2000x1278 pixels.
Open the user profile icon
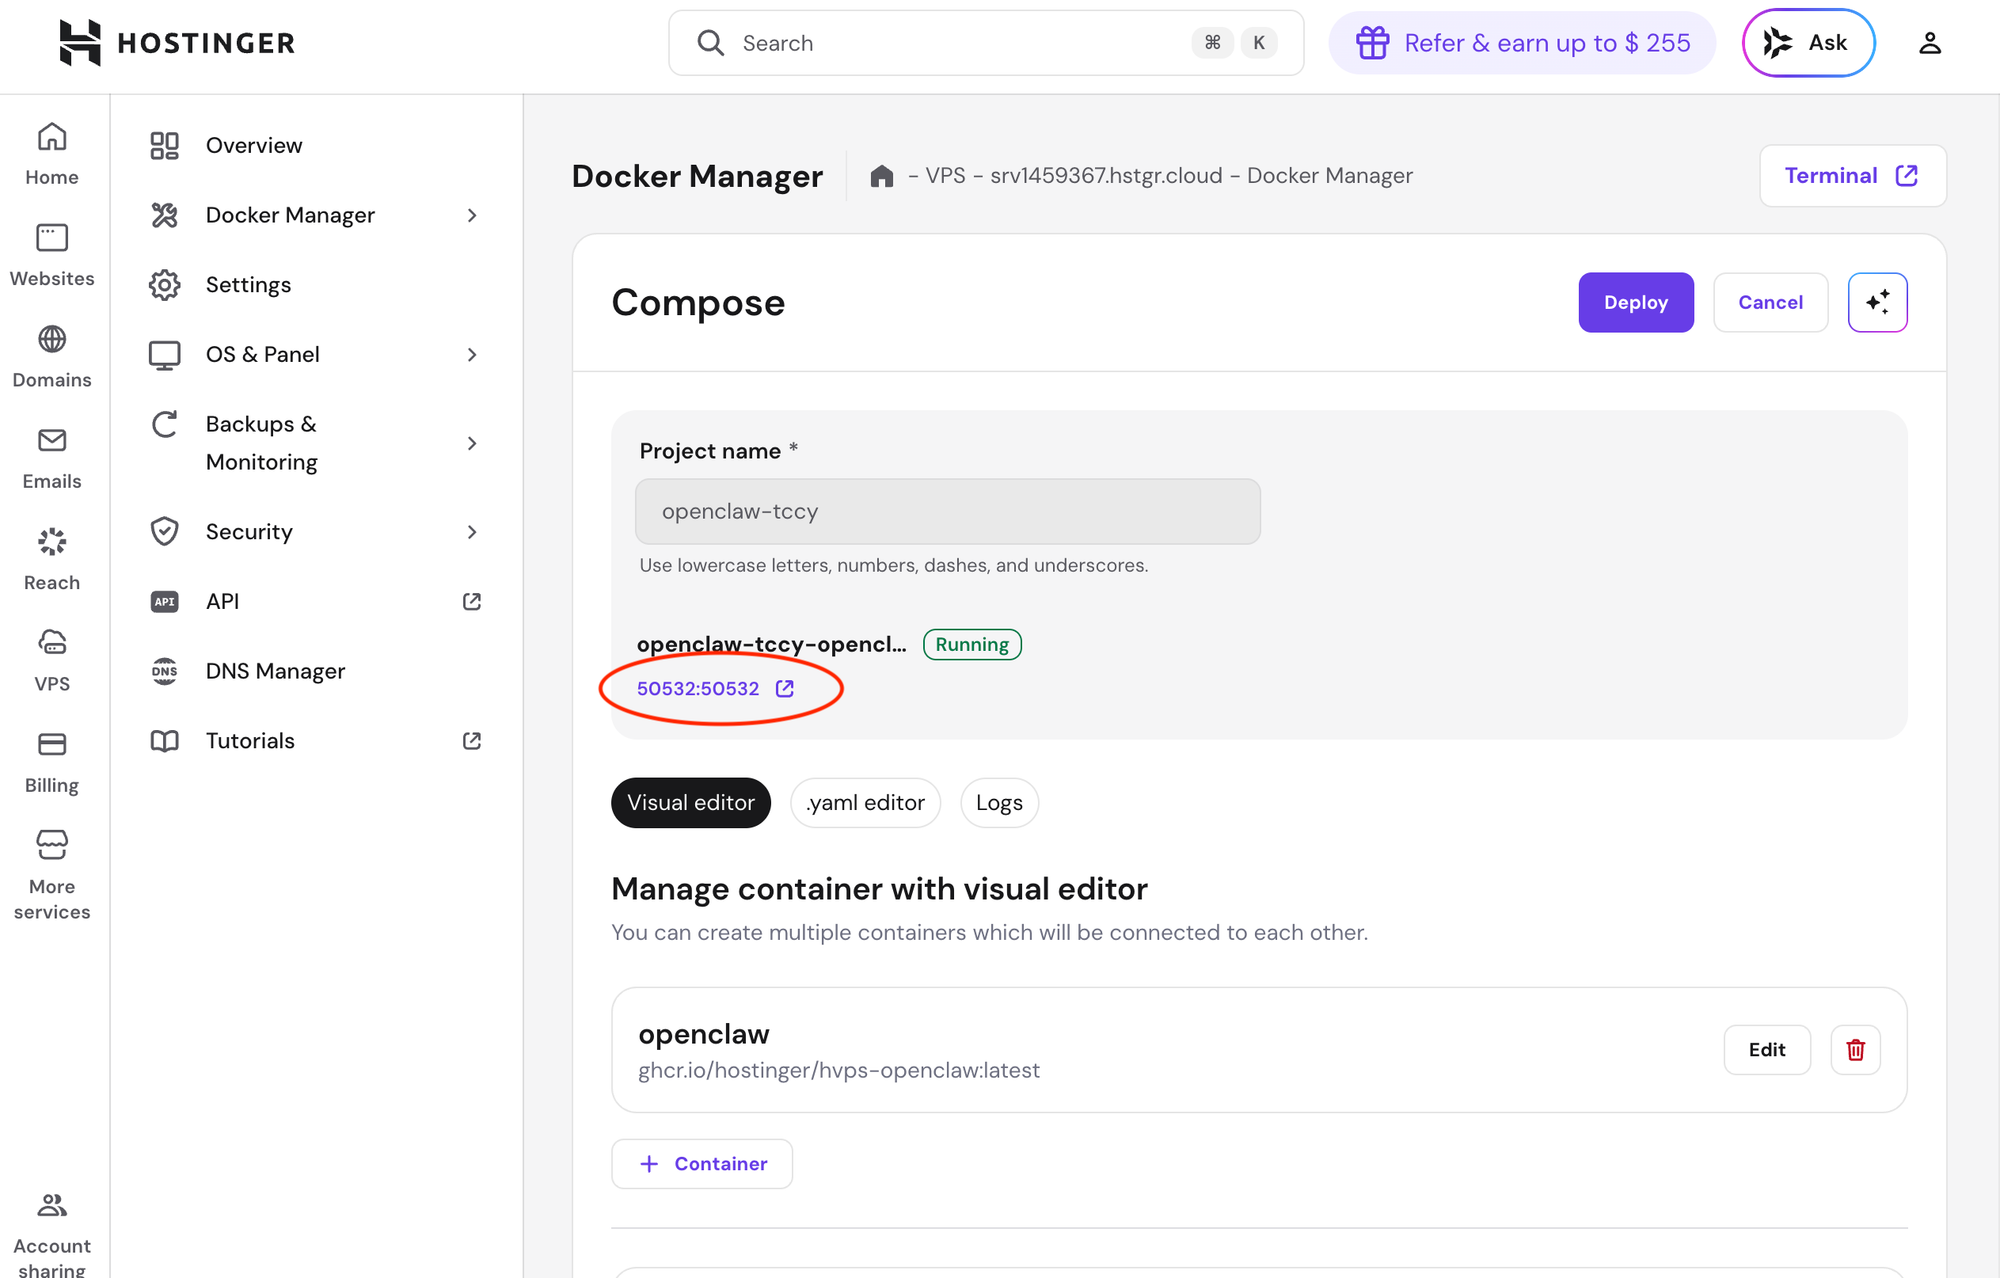pyautogui.click(x=1929, y=43)
